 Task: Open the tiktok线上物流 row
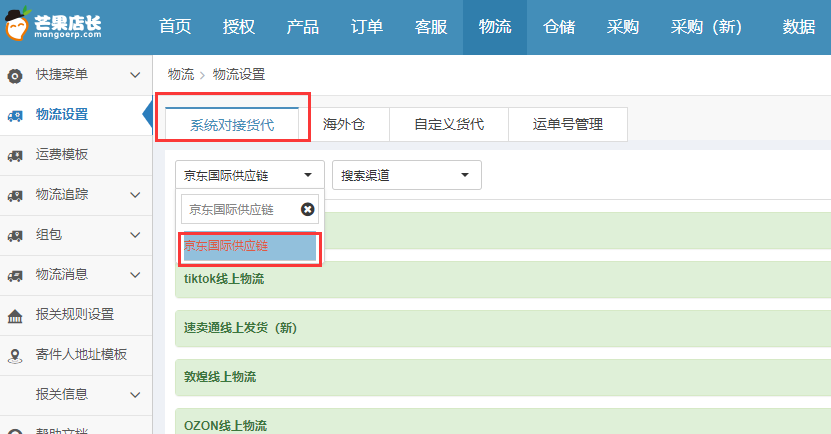[x=503, y=279]
